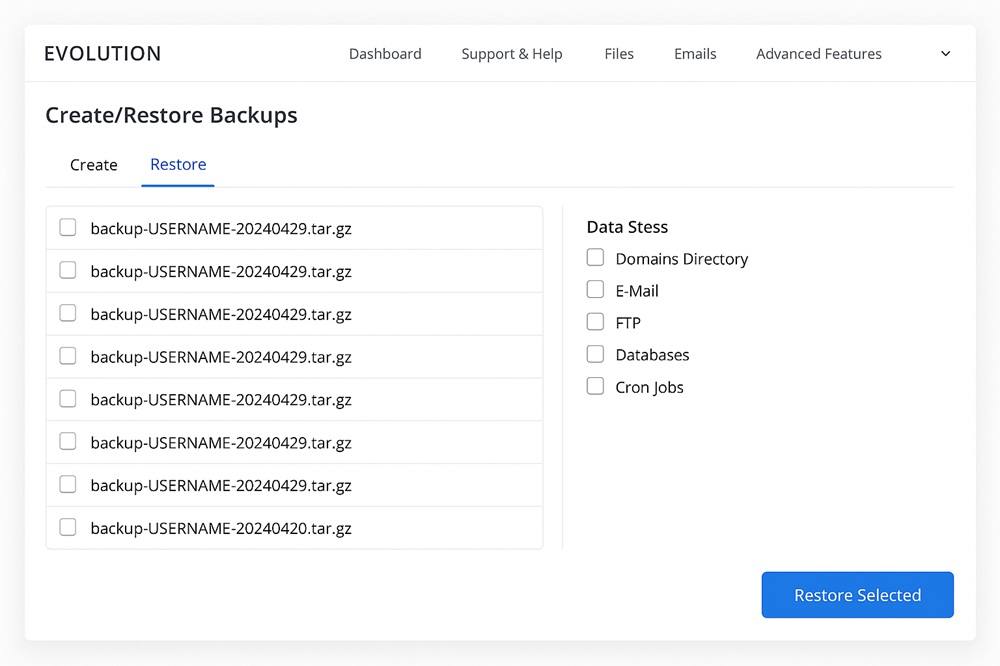Open the Dashboard menu item
This screenshot has width=1000, height=666.
(x=385, y=54)
